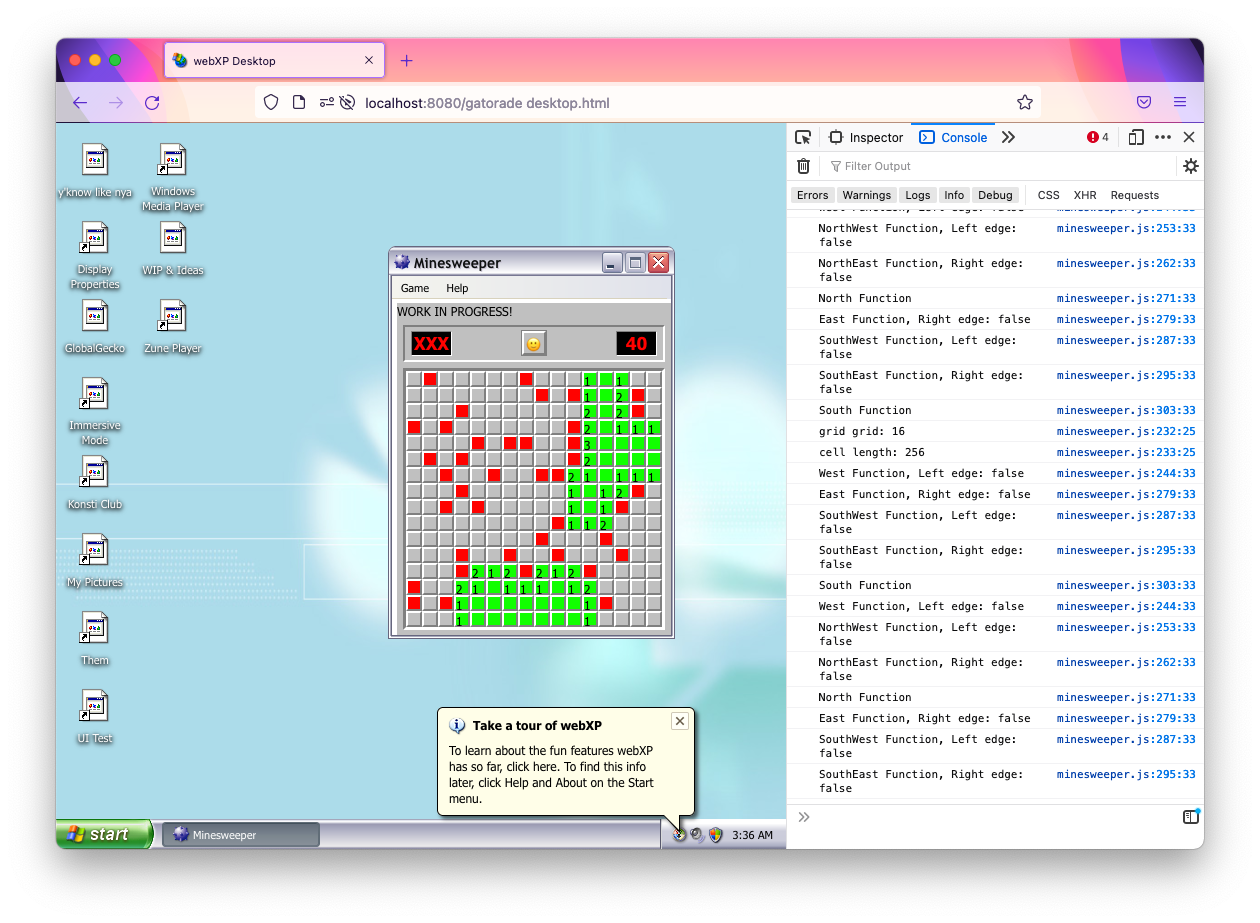Bookmark this page with the star icon
1260x923 pixels.
pos(1024,103)
